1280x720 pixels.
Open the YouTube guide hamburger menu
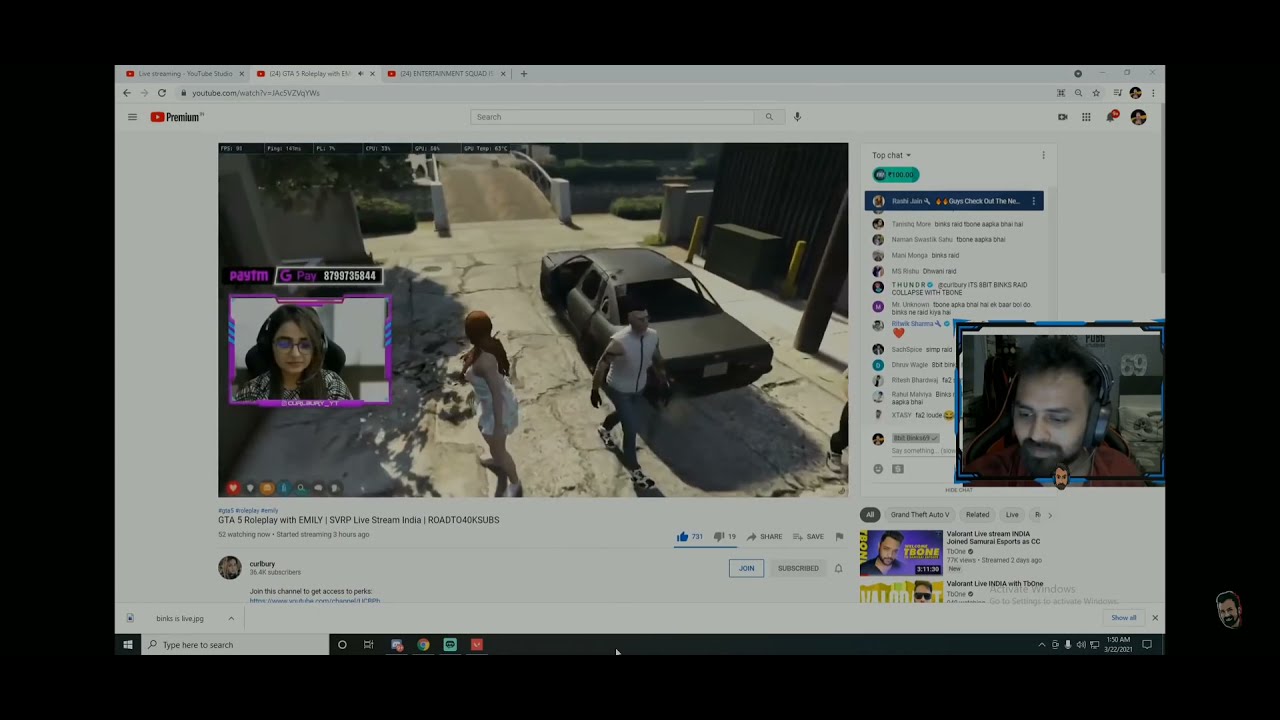pyautogui.click(x=132, y=117)
